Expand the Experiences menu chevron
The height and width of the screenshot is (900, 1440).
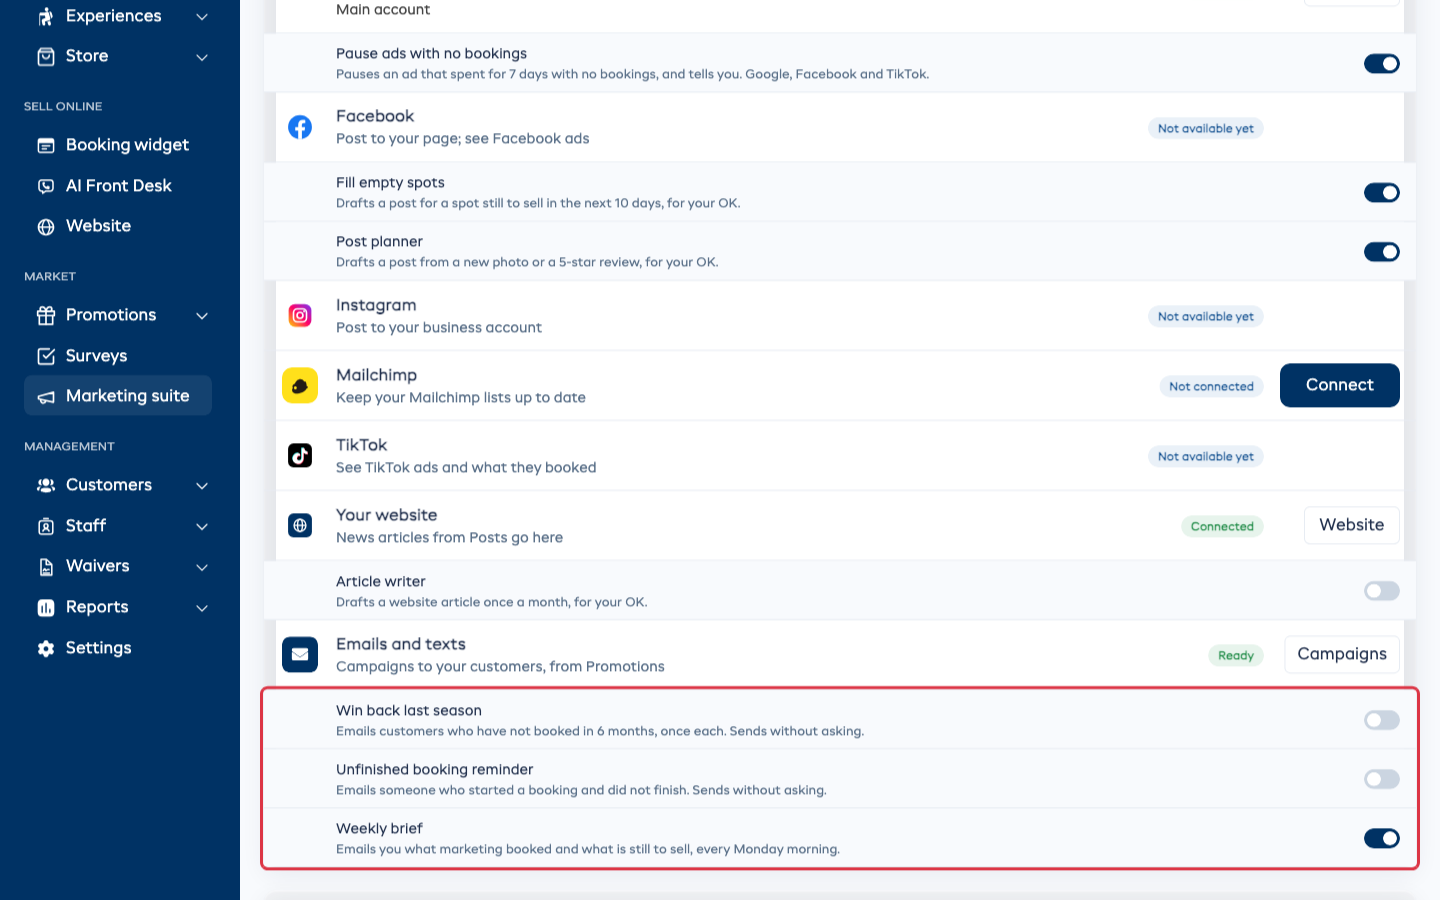[x=202, y=17]
